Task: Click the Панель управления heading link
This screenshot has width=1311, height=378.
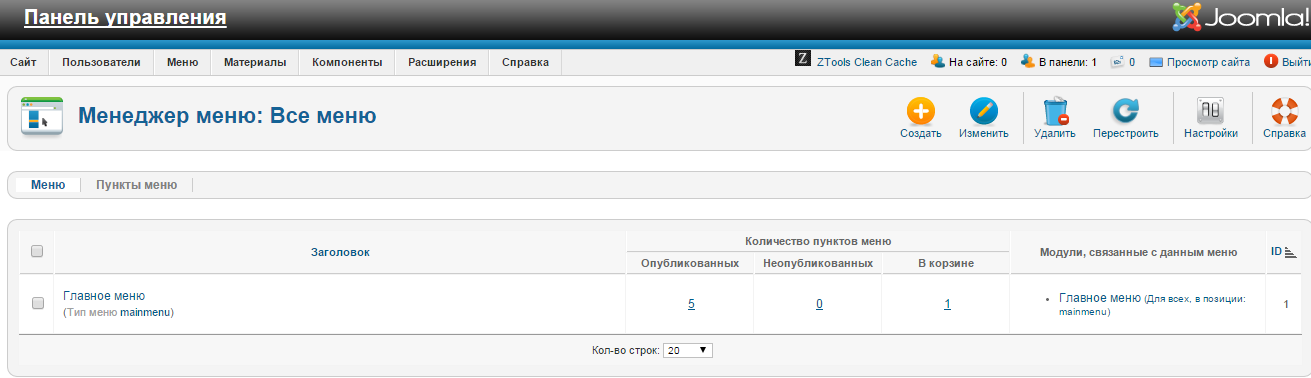Action: click(125, 18)
